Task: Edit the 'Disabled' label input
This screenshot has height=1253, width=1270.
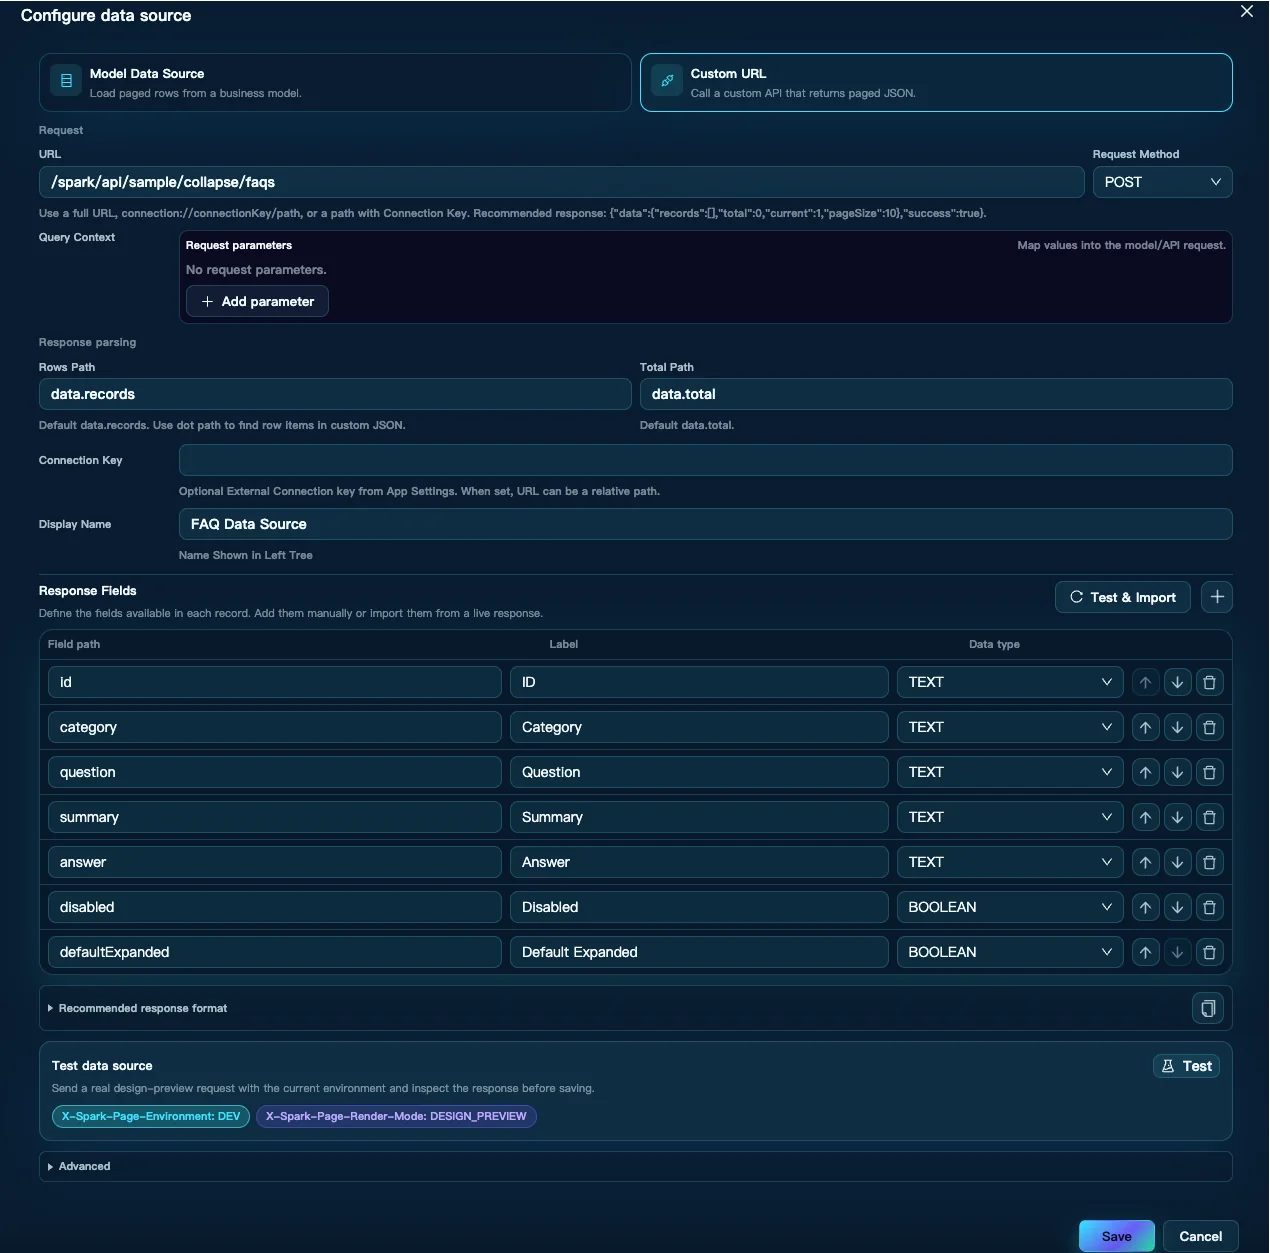Action: [699, 907]
